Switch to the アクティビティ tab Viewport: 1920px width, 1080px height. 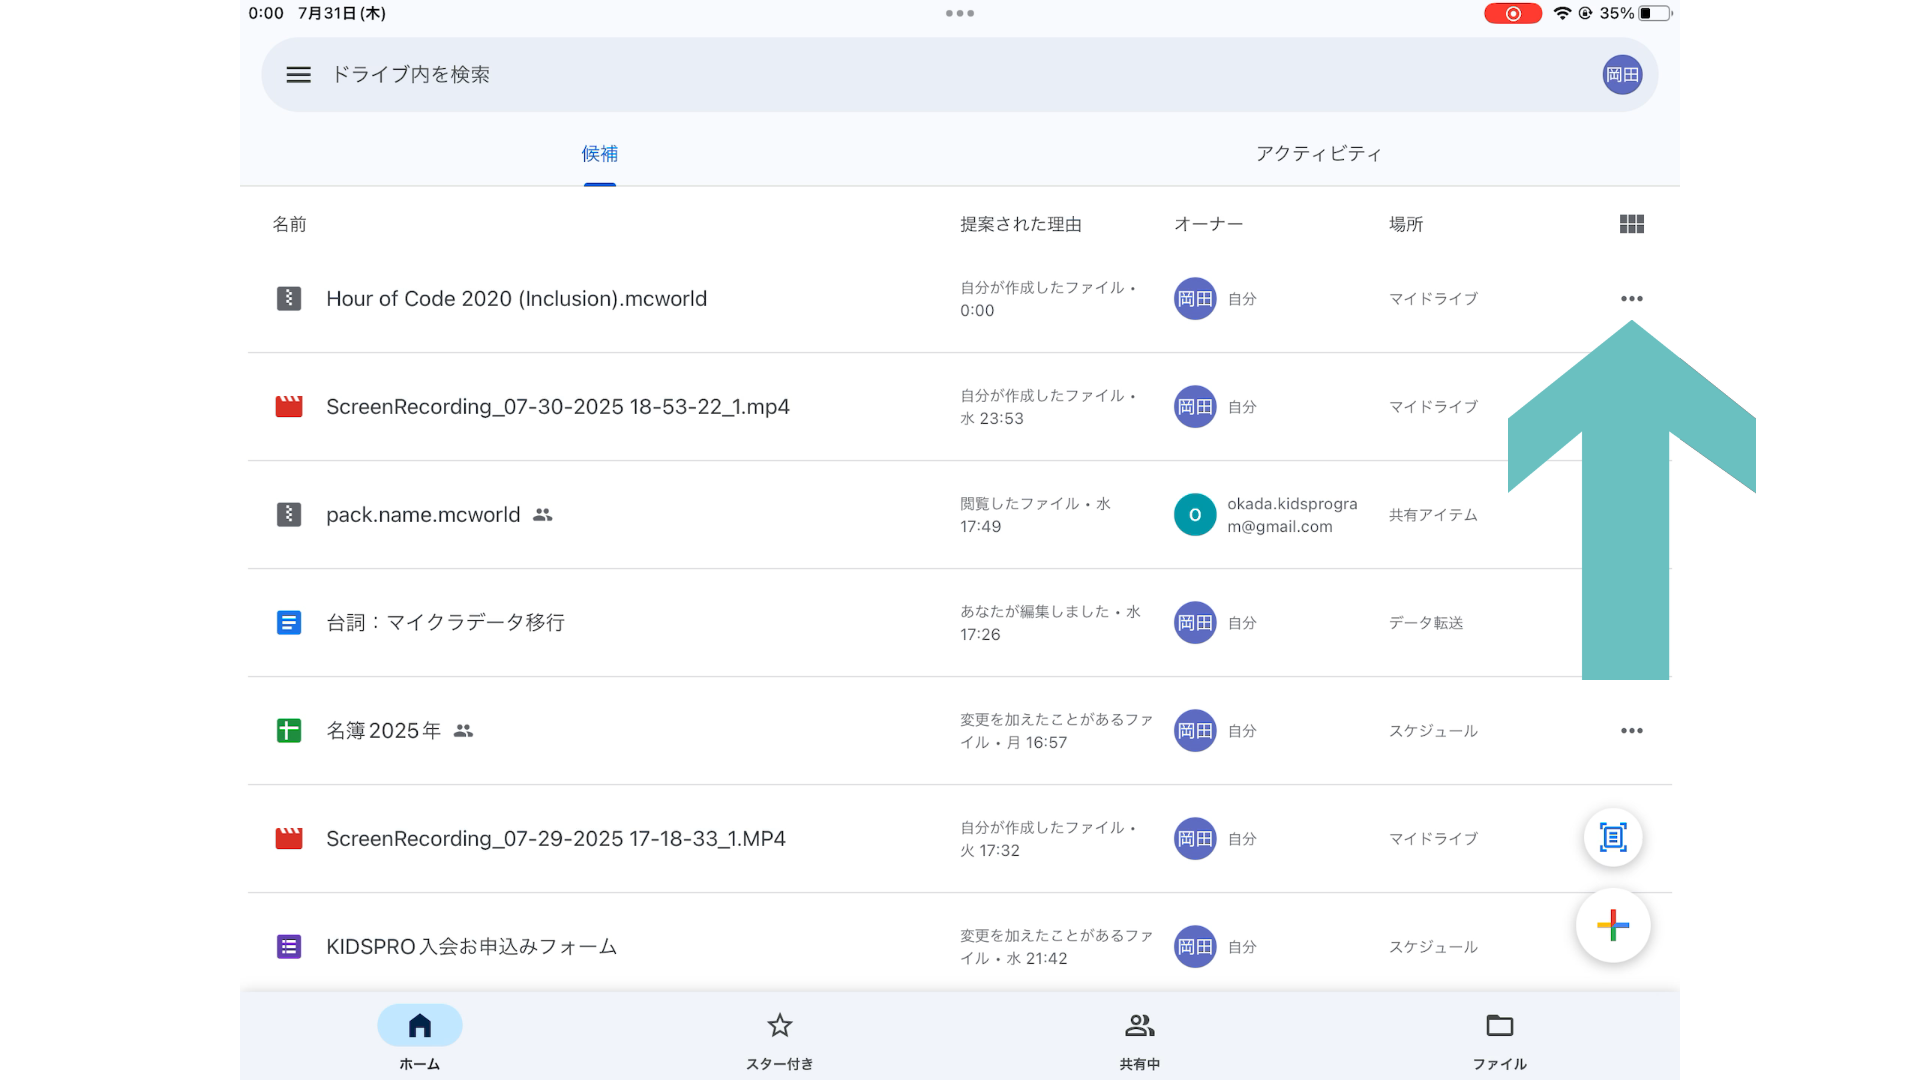coord(1318,154)
